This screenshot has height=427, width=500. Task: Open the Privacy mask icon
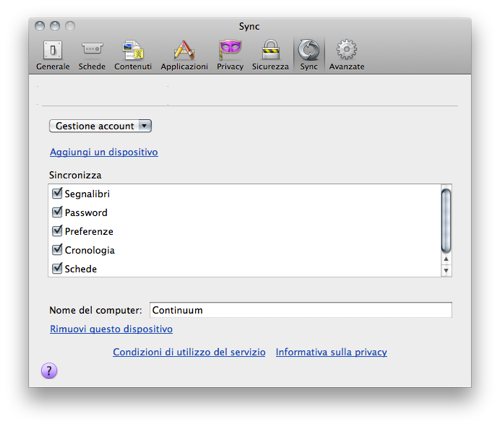click(230, 50)
